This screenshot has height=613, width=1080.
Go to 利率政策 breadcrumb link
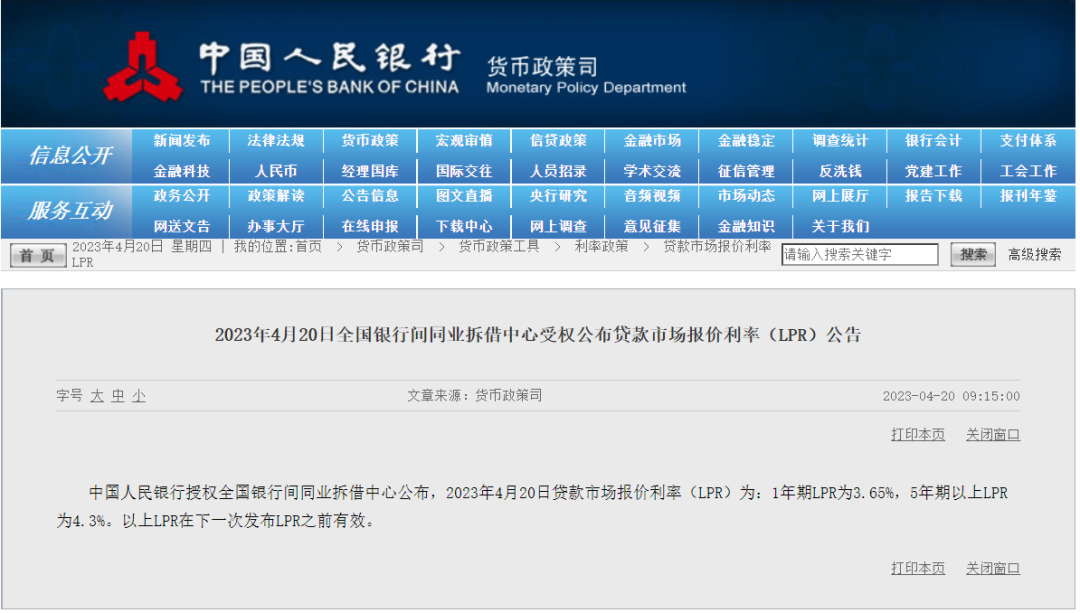[602, 247]
